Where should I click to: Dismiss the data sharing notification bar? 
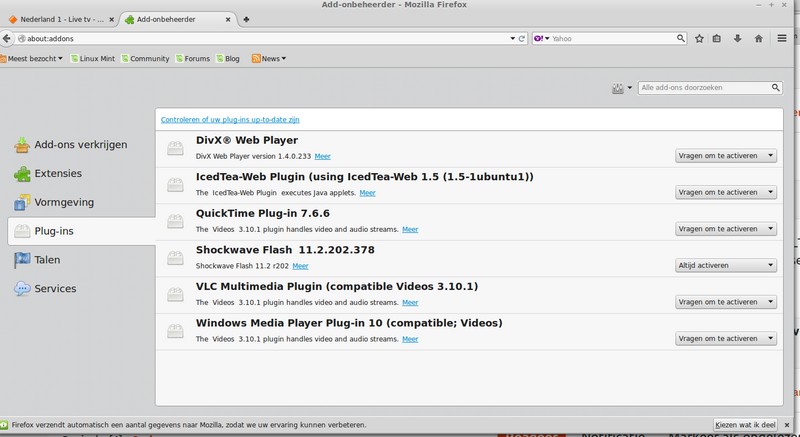[x=787, y=425]
